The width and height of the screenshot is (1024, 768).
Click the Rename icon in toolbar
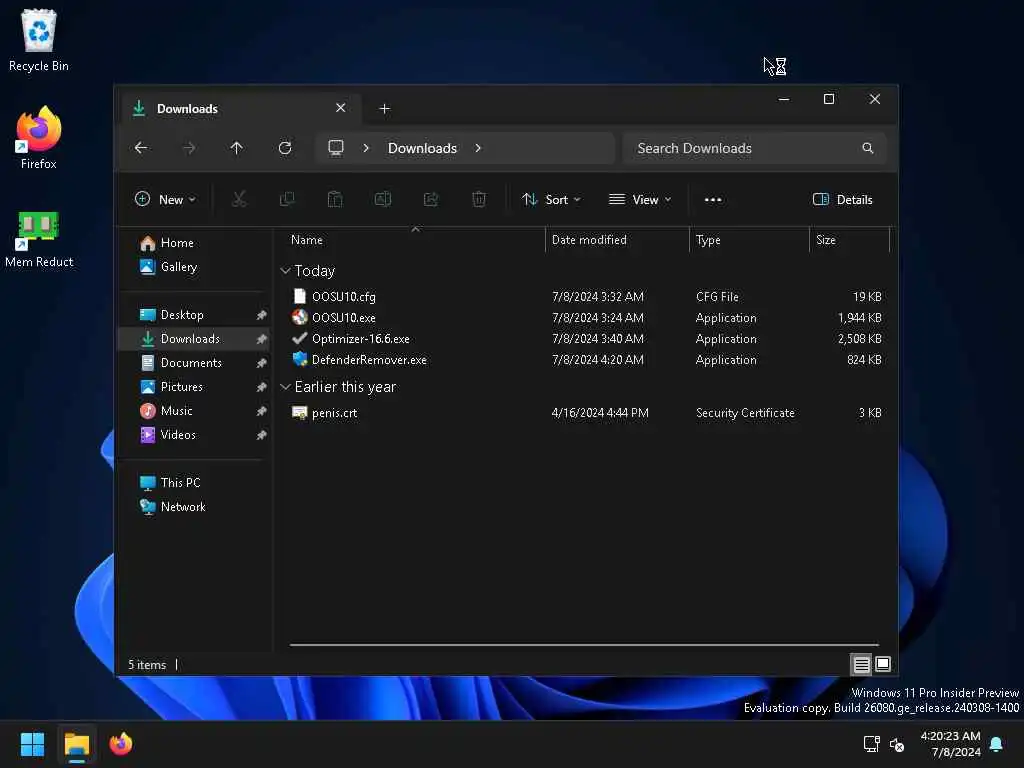[383, 199]
